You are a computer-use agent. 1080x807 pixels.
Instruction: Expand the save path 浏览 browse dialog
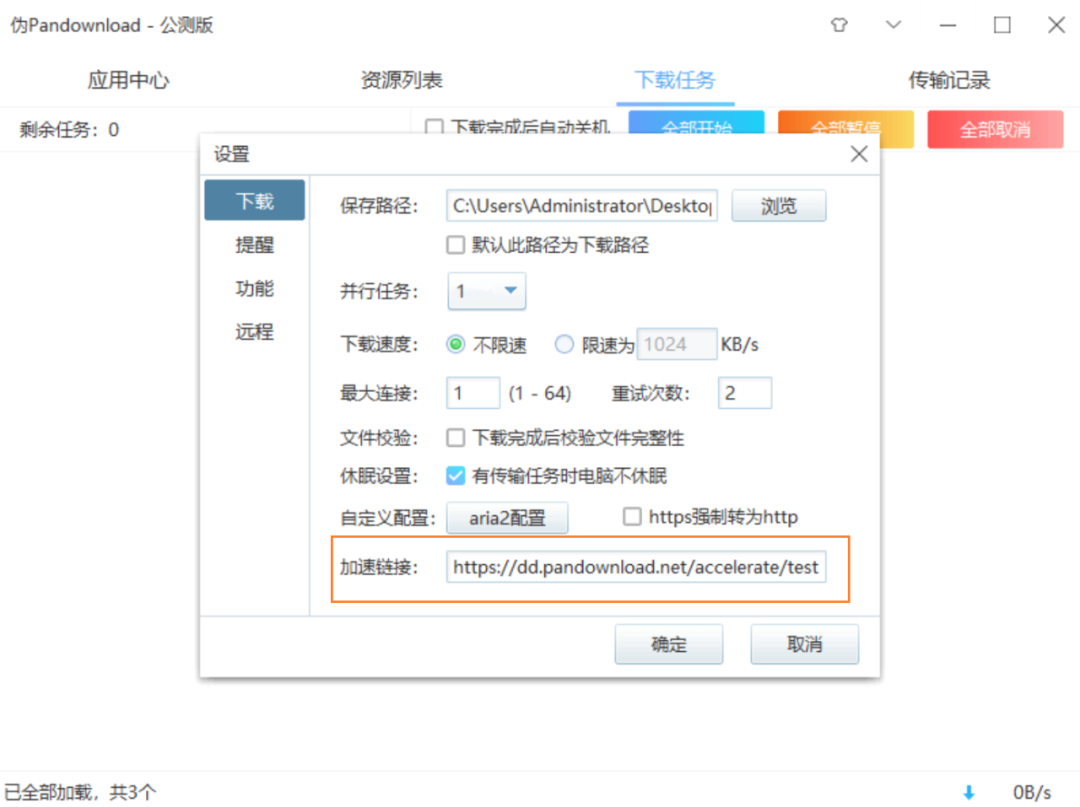point(778,205)
